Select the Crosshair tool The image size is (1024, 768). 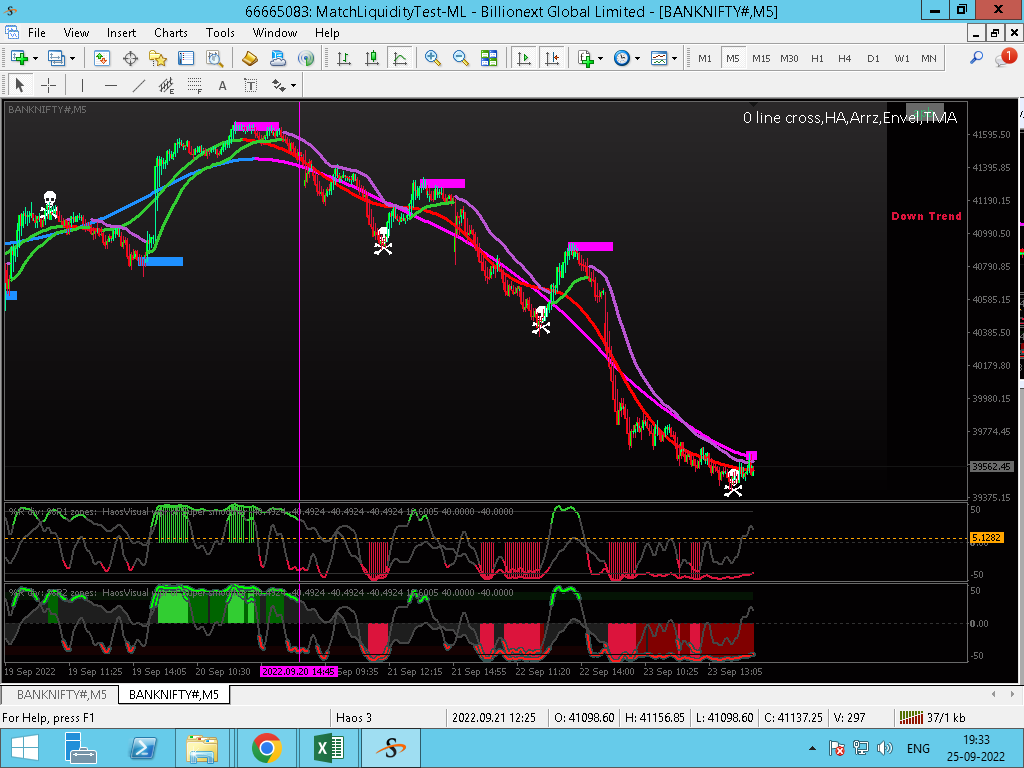click(48, 85)
